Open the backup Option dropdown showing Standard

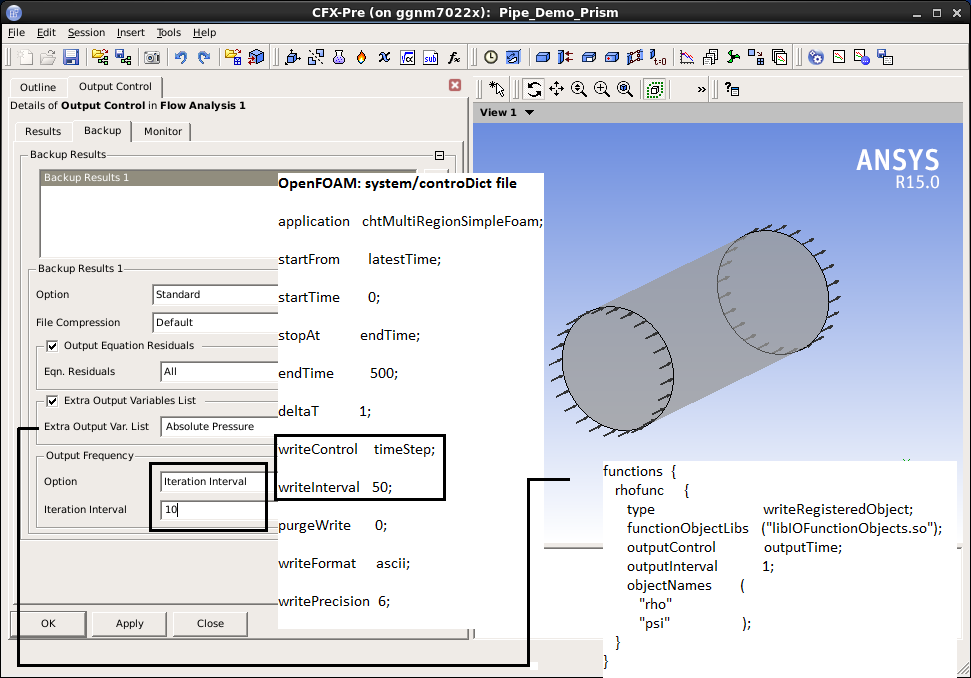215,295
